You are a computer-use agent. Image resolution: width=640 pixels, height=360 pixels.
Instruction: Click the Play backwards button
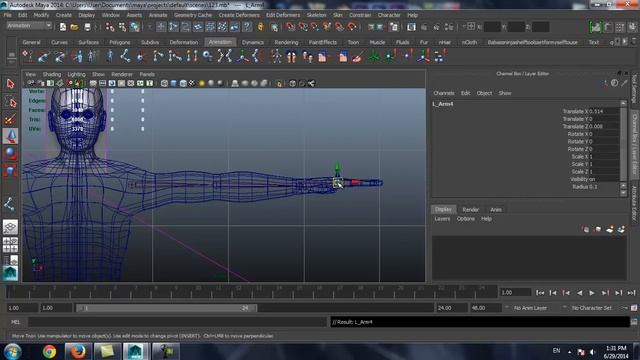pyautogui.click(x=580, y=293)
